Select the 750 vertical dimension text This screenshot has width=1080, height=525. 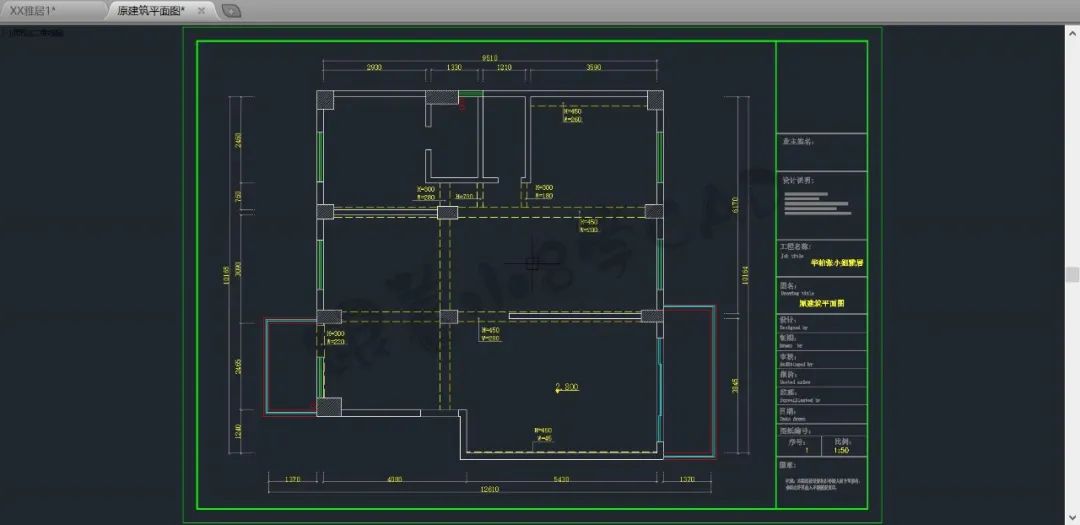(238, 196)
